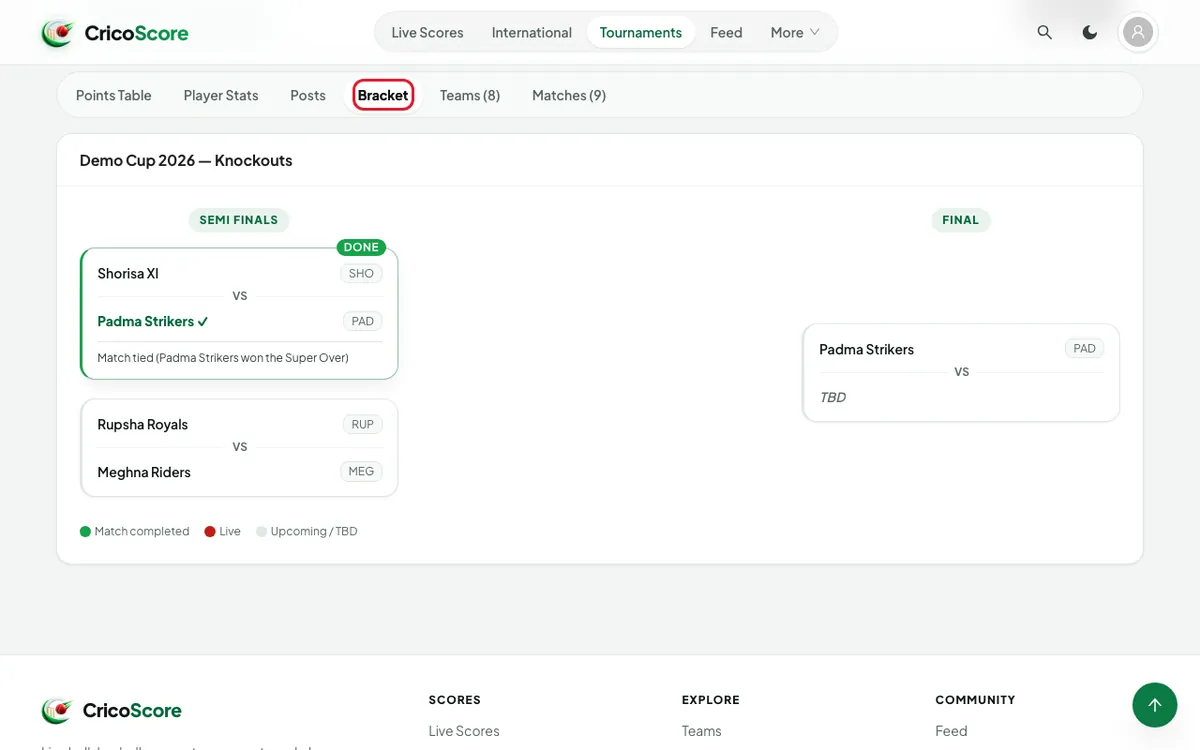This screenshot has width=1200, height=750.
Task: Expand the More dropdown menu
Action: click(795, 32)
